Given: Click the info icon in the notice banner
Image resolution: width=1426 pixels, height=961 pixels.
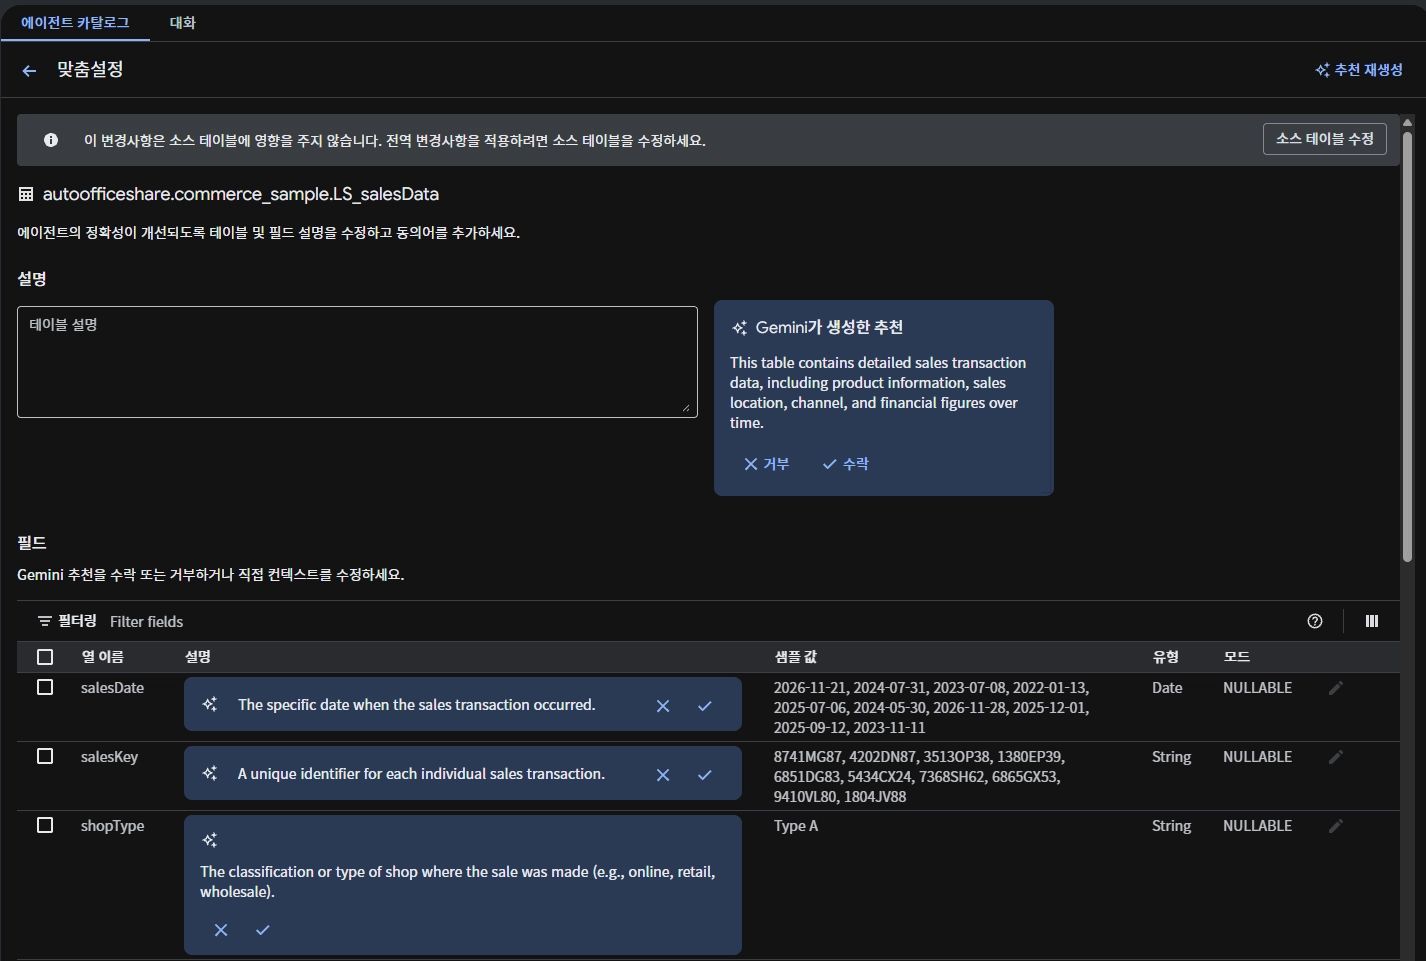Looking at the screenshot, I should tap(51, 140).
